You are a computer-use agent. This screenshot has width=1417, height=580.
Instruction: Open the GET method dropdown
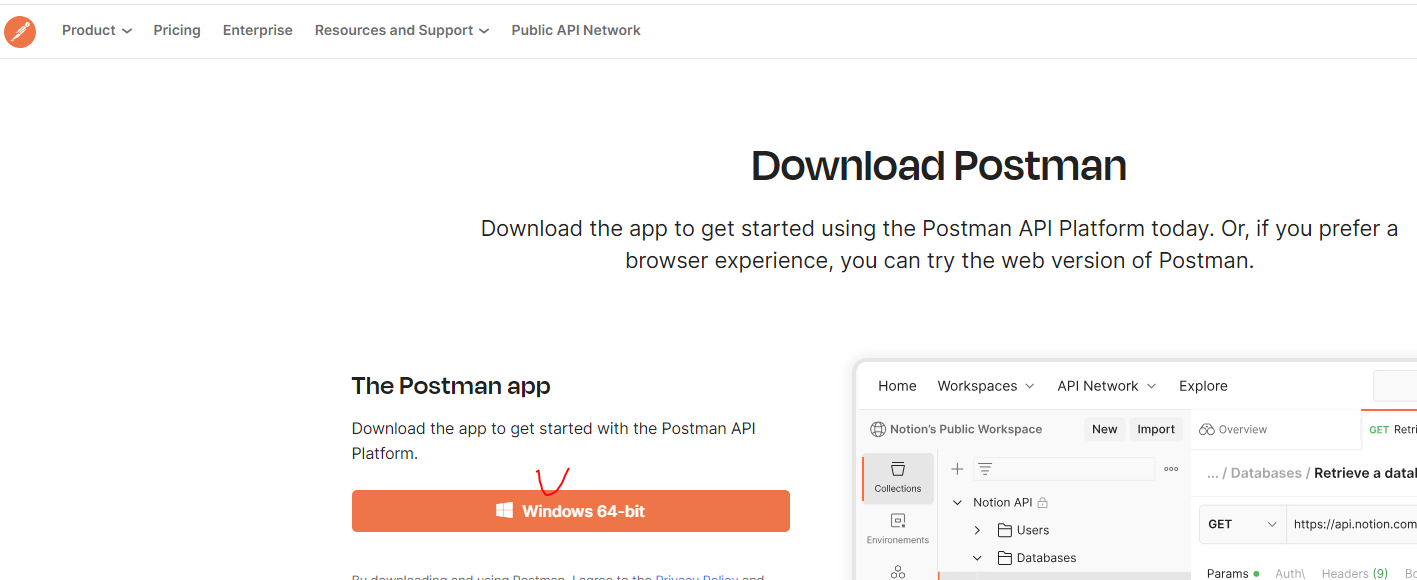click(x=1242, y=524)
